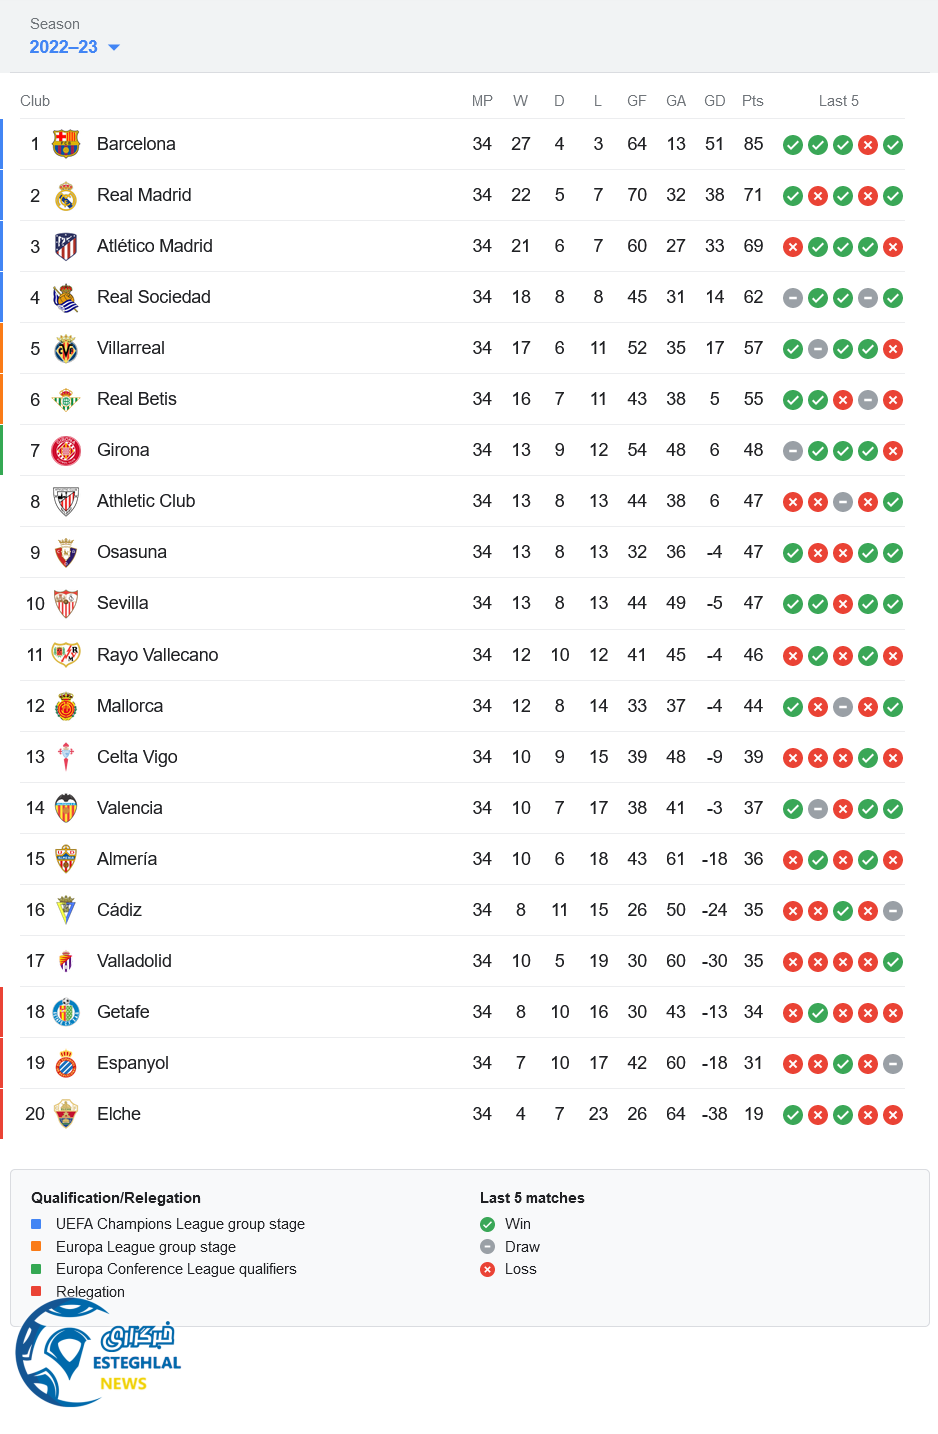The image size is (938, 1434).
Task: Click the Barcelona club crest icon
Action: pyautogui.click(x=66, y=144)
